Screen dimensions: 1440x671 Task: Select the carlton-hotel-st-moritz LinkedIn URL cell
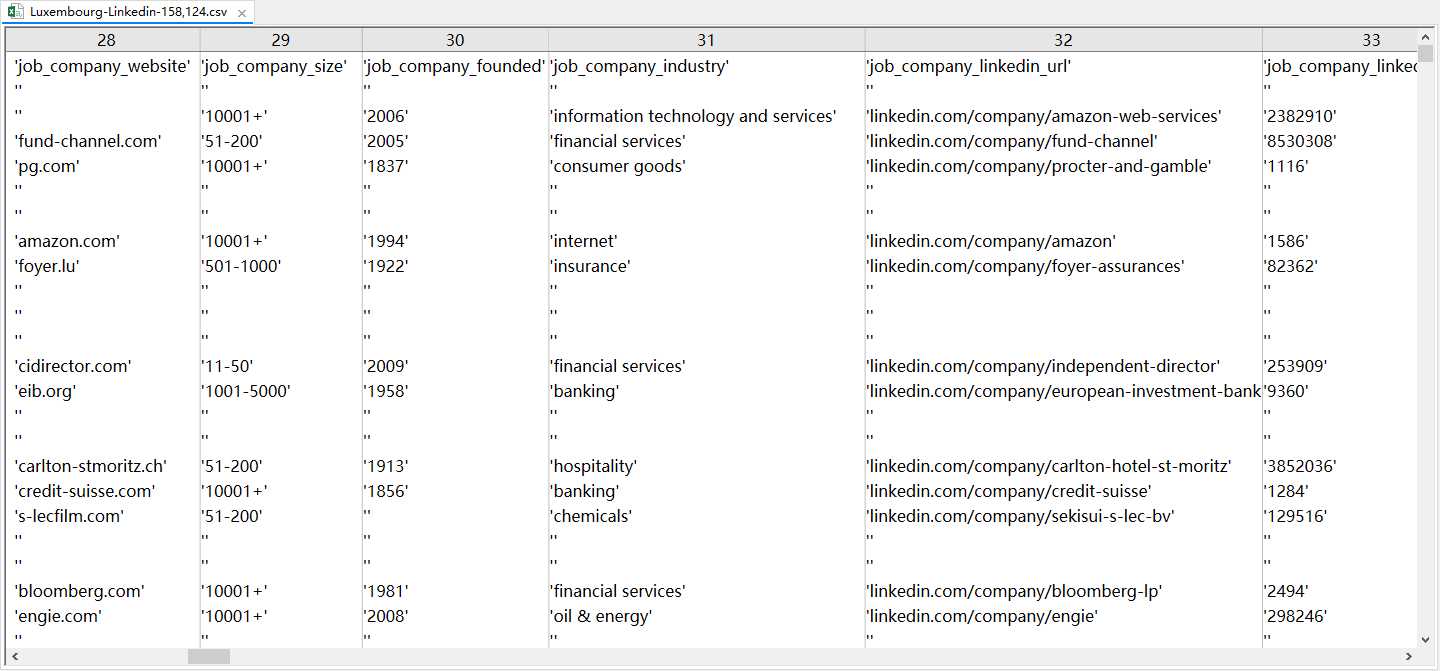pyautogui.click(x=1063, y=466)
